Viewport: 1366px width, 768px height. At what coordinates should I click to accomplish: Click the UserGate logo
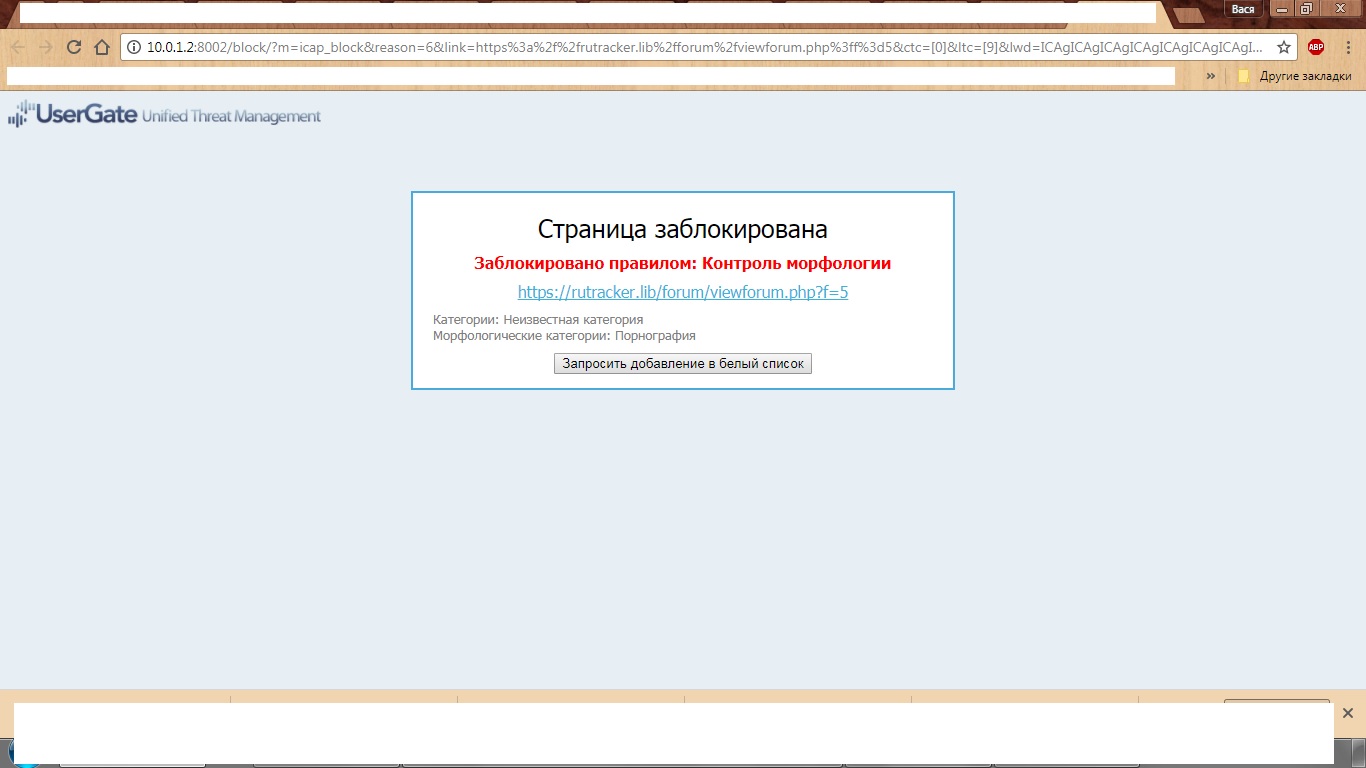click(165, 114)
